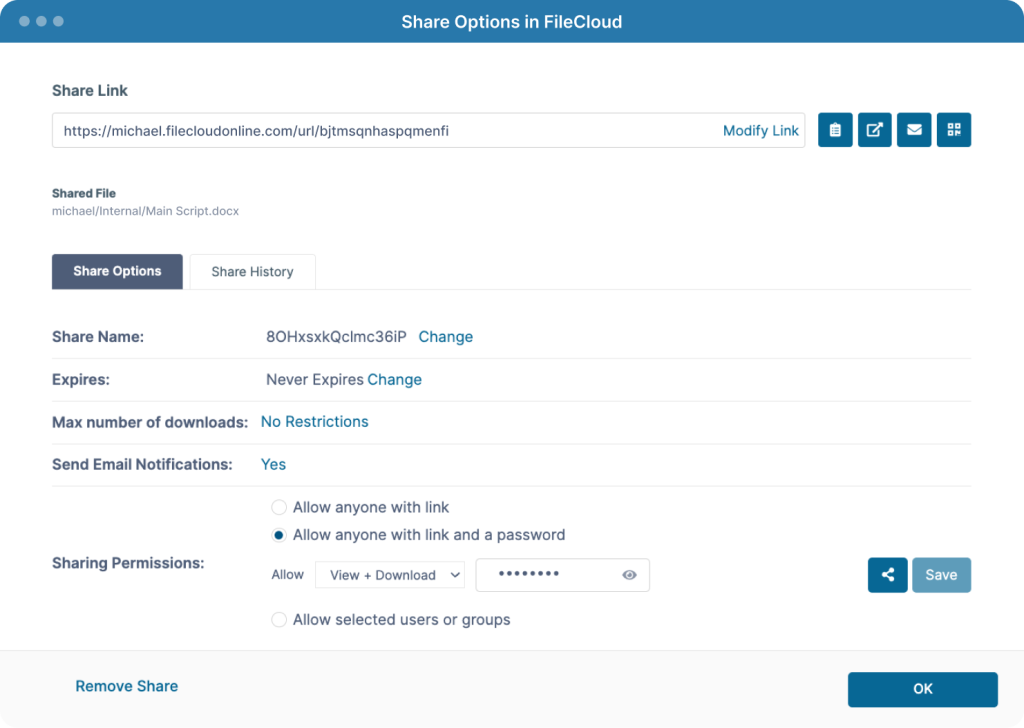Show QR code for share link

[954, 130]
